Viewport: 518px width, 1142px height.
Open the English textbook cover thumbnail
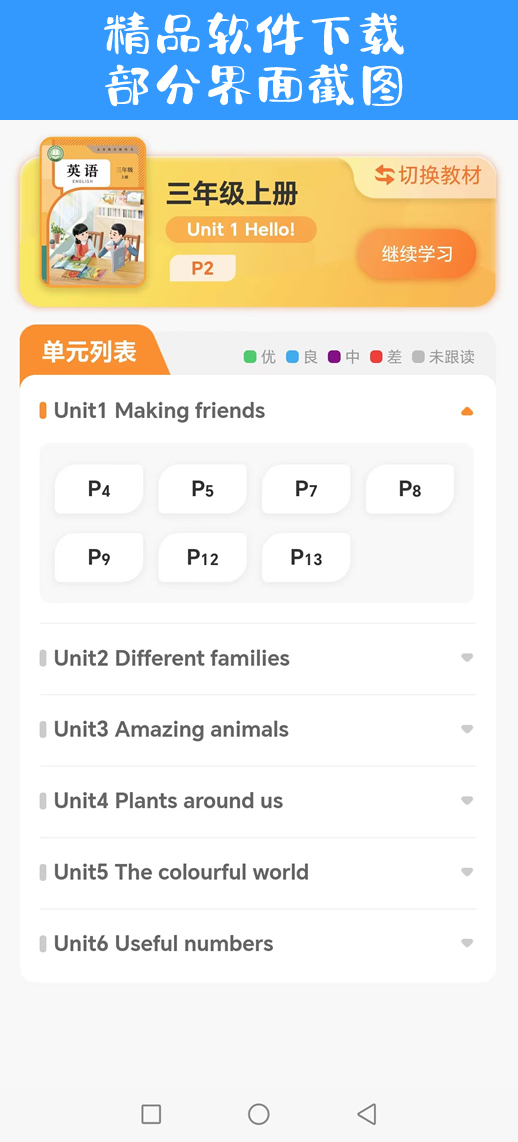(x=93, y=212)
